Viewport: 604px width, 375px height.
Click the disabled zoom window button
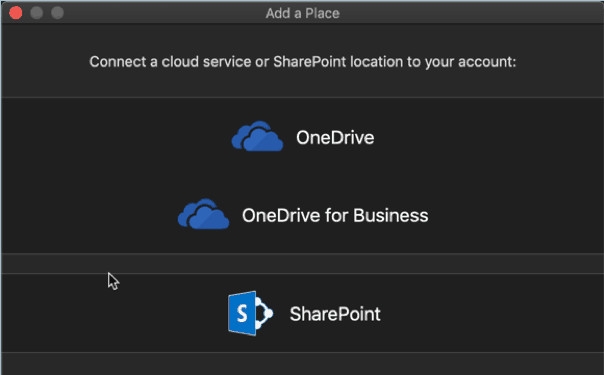click(57, 13)
